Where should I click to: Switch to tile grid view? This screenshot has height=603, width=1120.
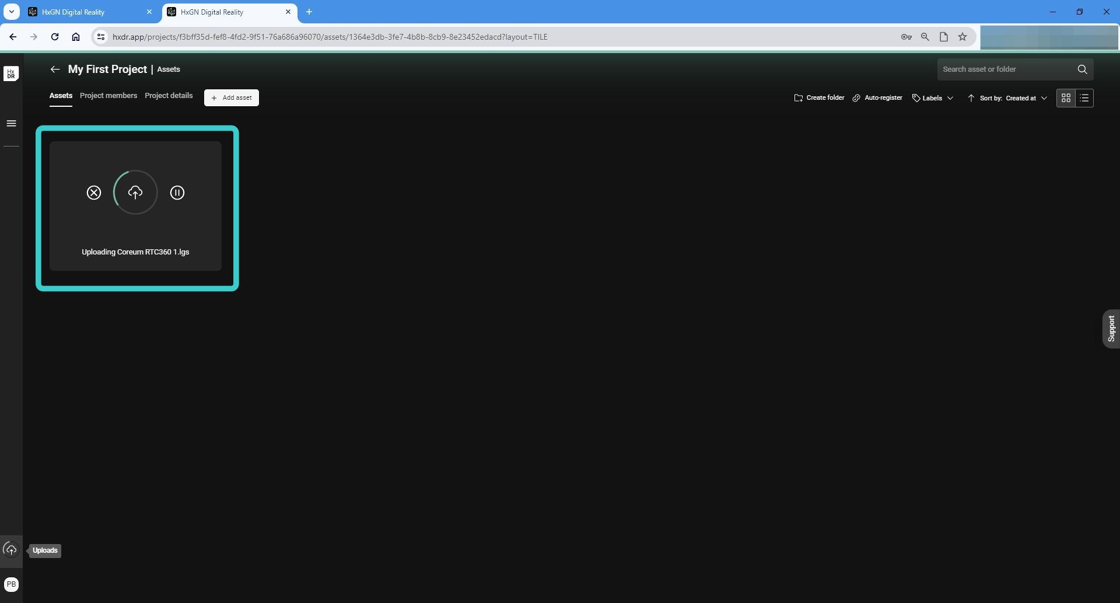click(1066, 98)
